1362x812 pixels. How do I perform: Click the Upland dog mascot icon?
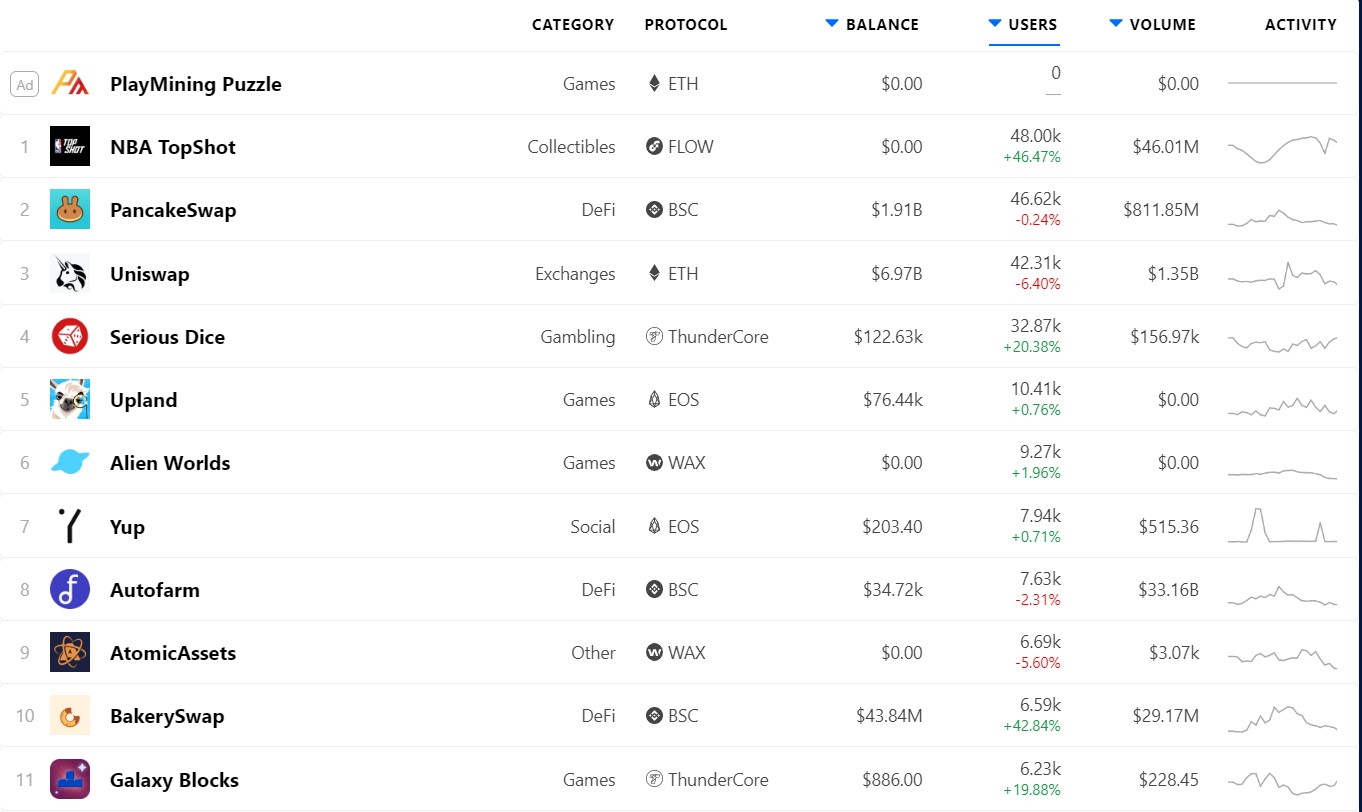[x=69, y=399]
